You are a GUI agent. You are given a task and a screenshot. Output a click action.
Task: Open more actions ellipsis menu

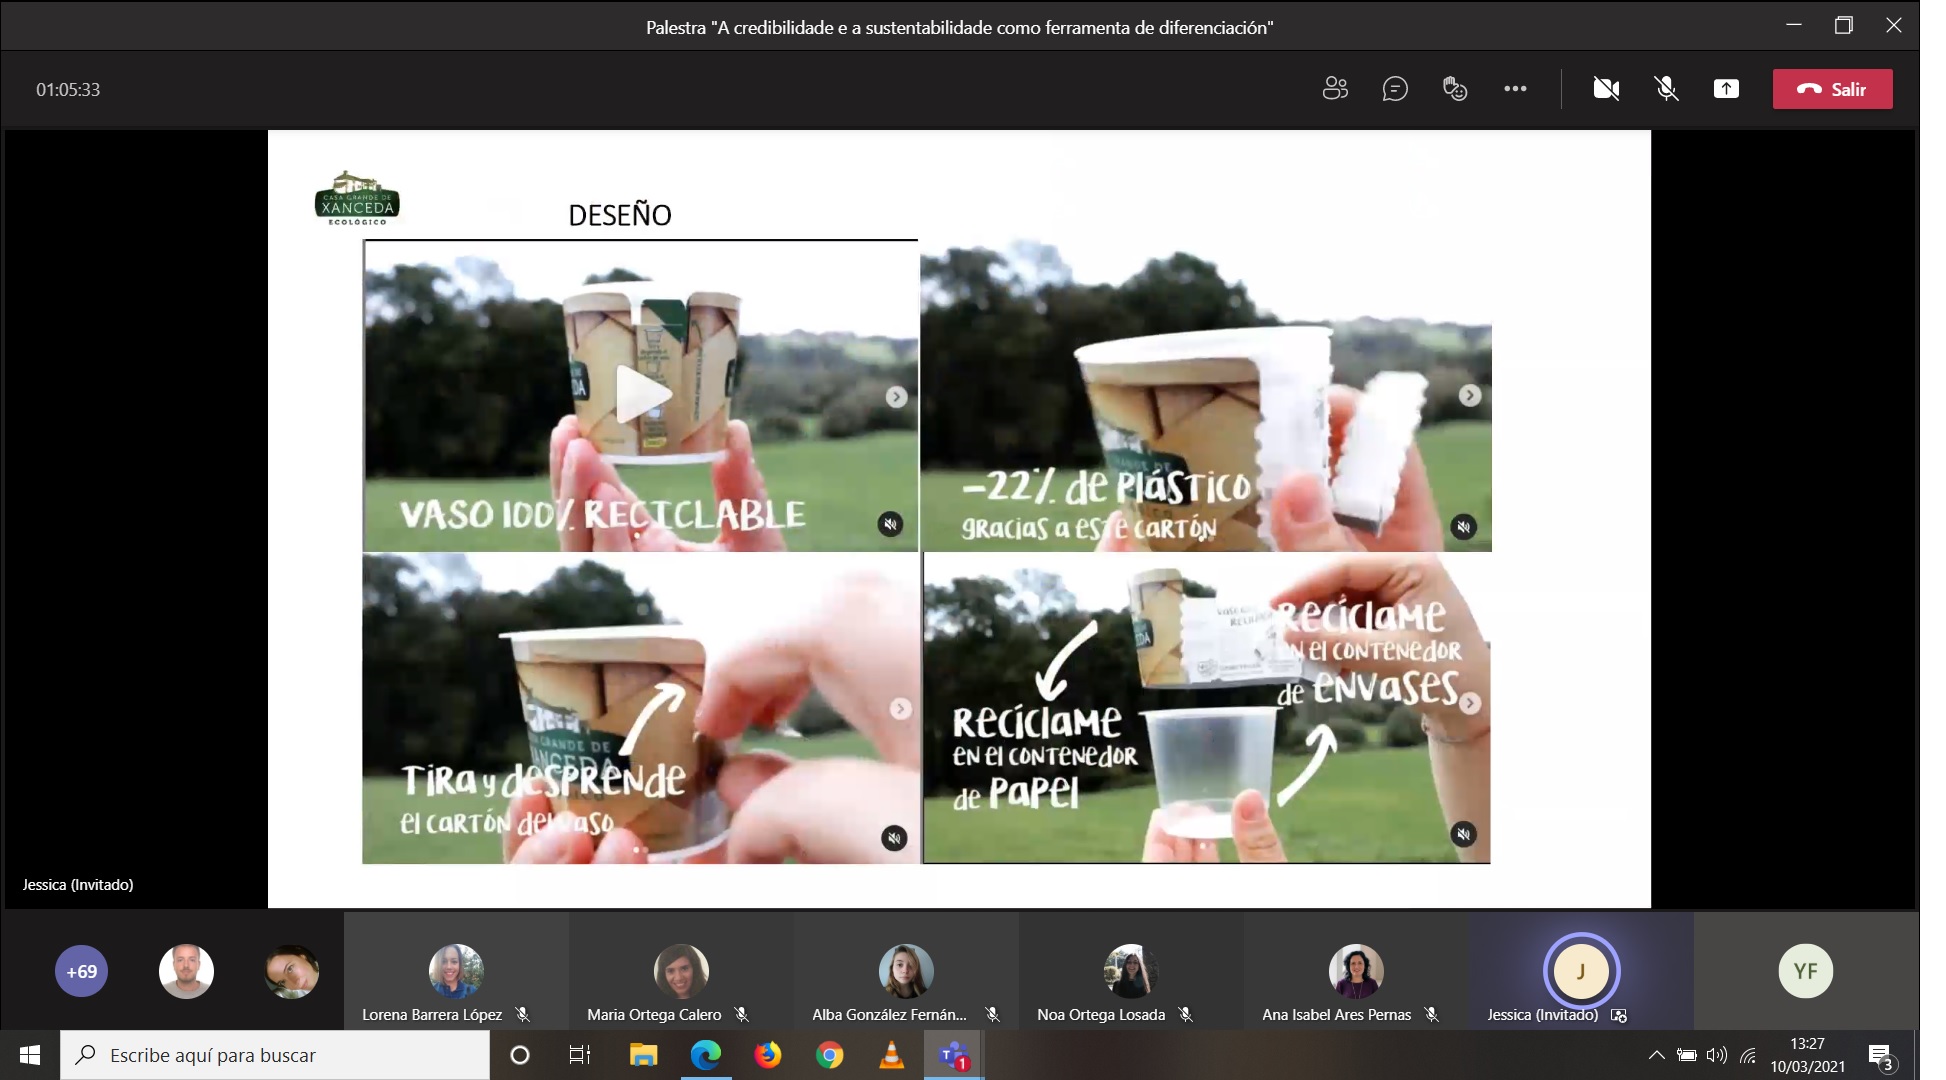pos(1515,89)
